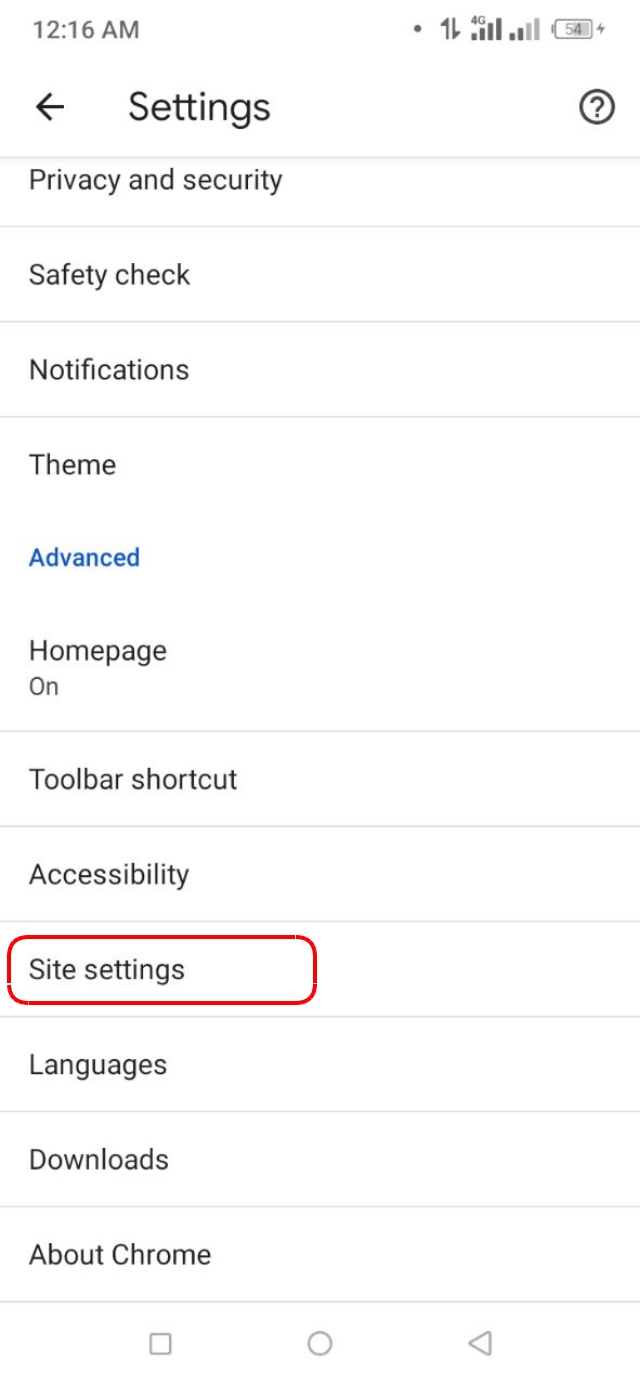640x1386 pixels.
Task: Open the Help question mark icon
Action: (x=596, y=107)
